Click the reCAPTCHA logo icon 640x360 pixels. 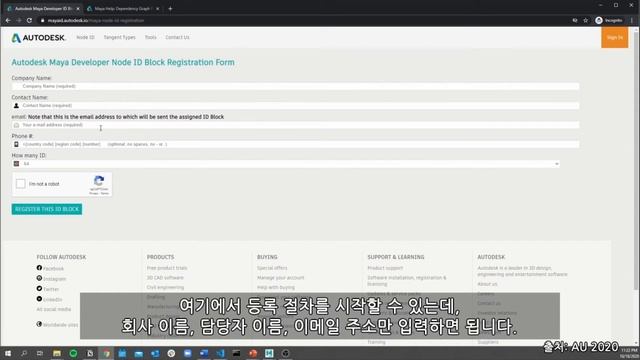pyautogui.click(x=99, y=181)
